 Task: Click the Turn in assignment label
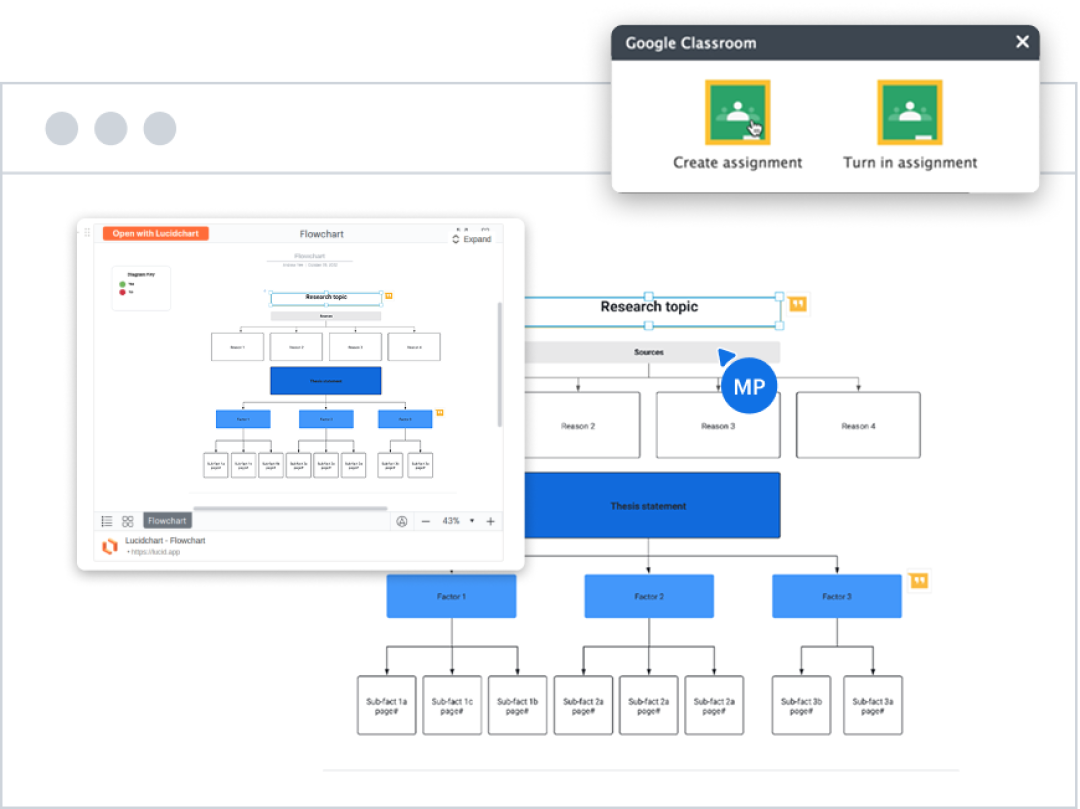910,162
